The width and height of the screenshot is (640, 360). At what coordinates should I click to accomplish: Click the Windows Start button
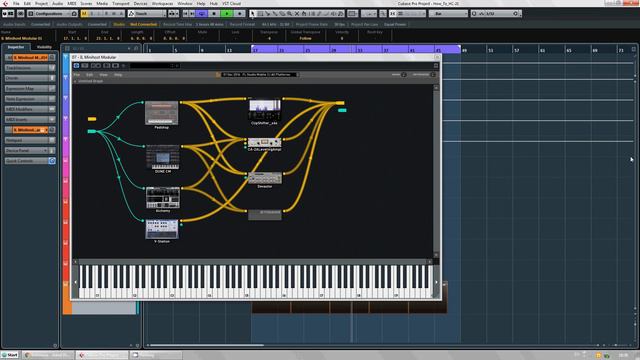pyautogui.click(x=10, y=355)
